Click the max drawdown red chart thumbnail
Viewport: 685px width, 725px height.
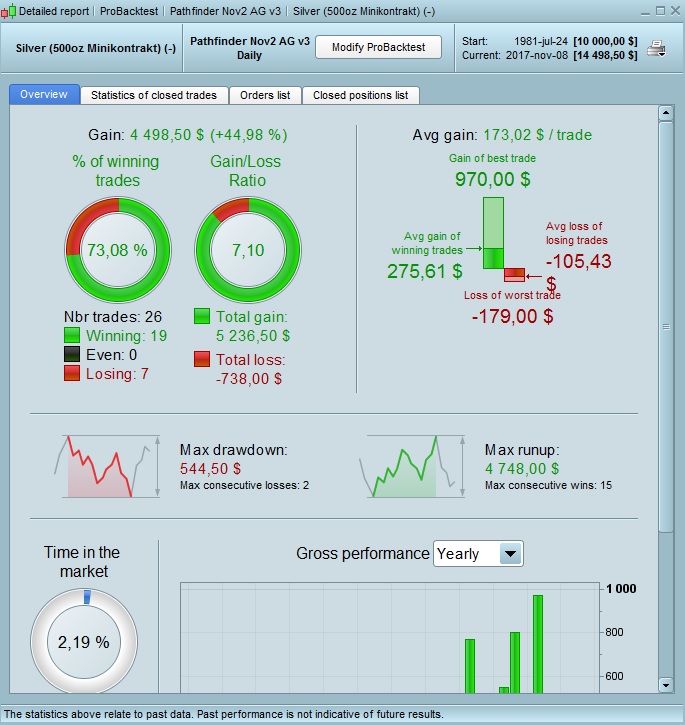tap(107, 467)
